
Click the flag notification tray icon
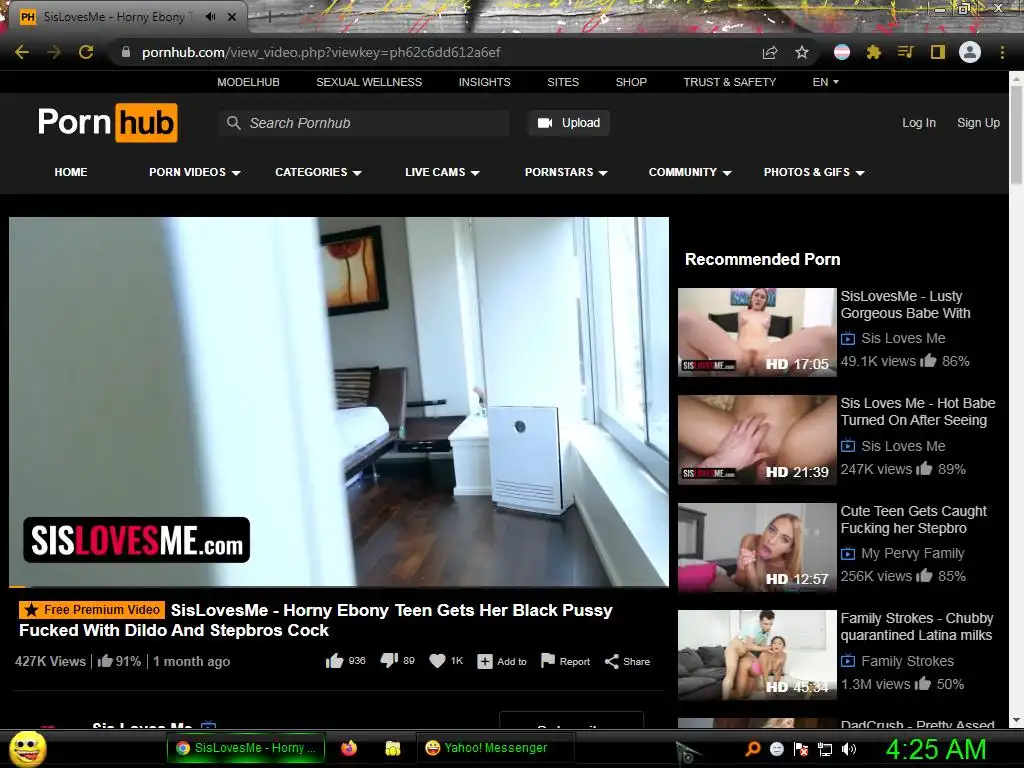click(x=801, y=749)
